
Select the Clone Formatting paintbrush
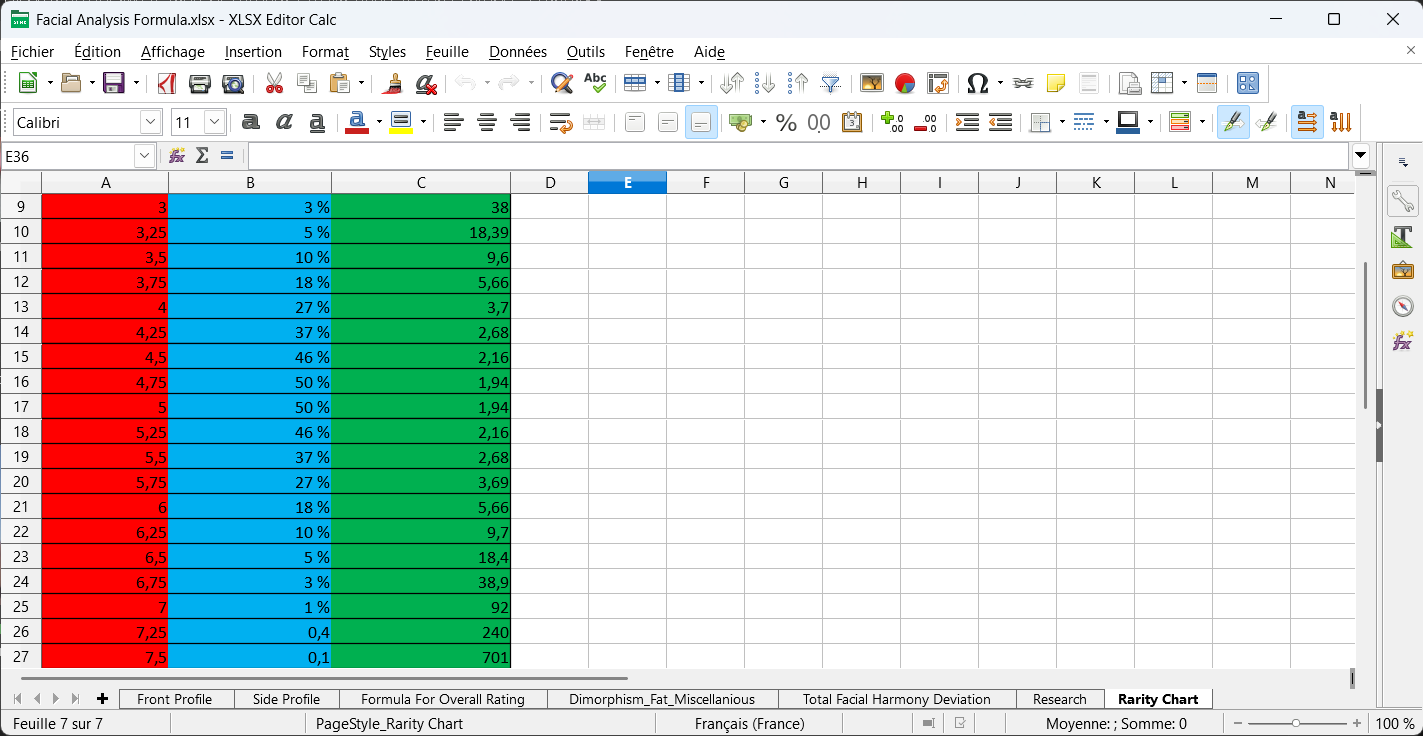(394, 83)
